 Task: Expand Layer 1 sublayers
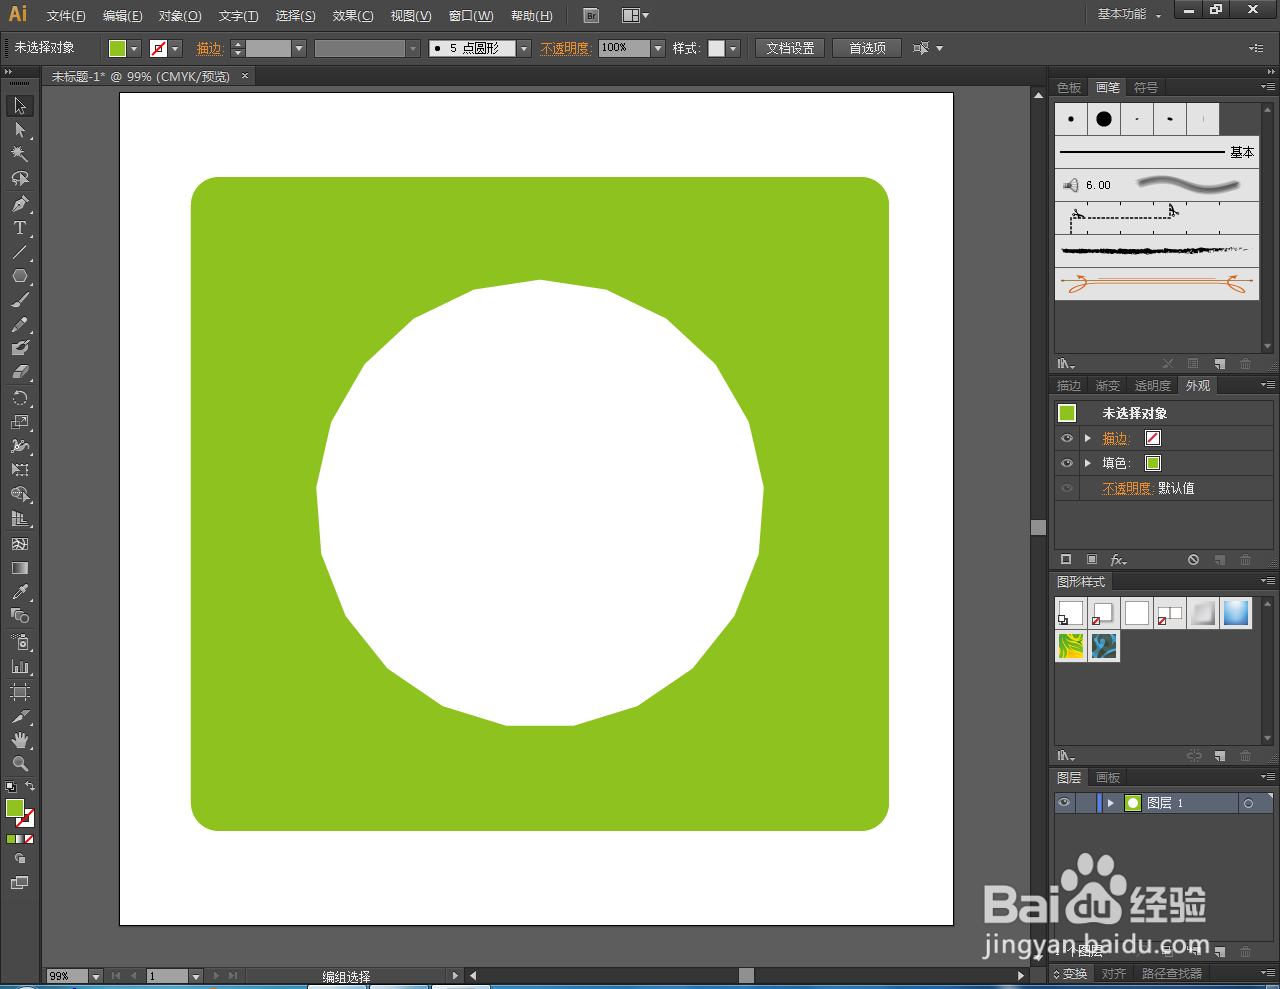1110,803
